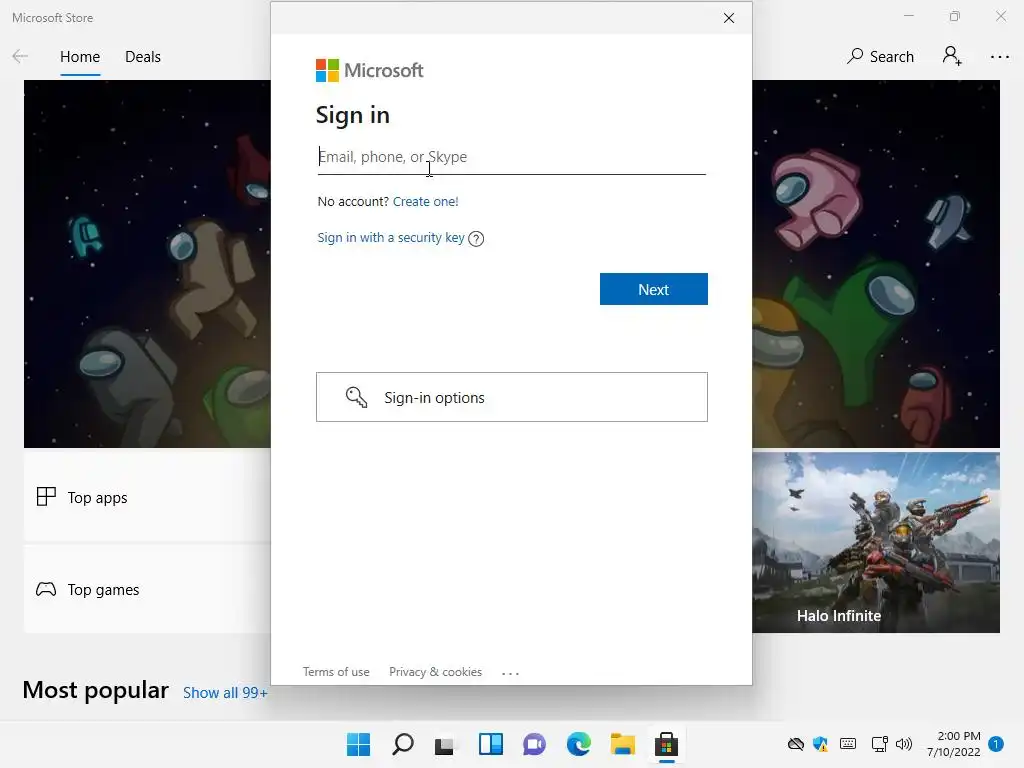Image resolution: width=1024 pixels, height=768 pixels.
Task: Click the Top apps grid icon
Action: pyautogui.click(x=46, y=497)
